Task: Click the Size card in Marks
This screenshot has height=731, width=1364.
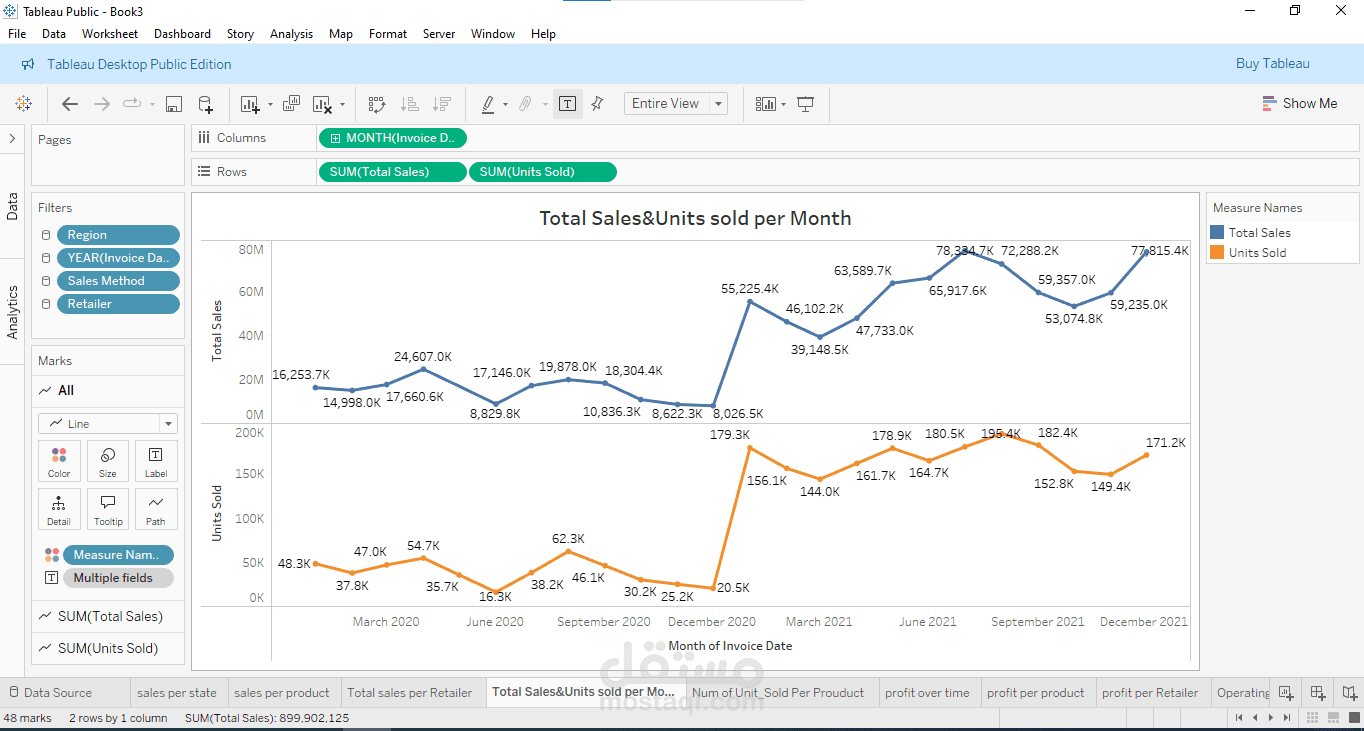Action: (108, 462)
